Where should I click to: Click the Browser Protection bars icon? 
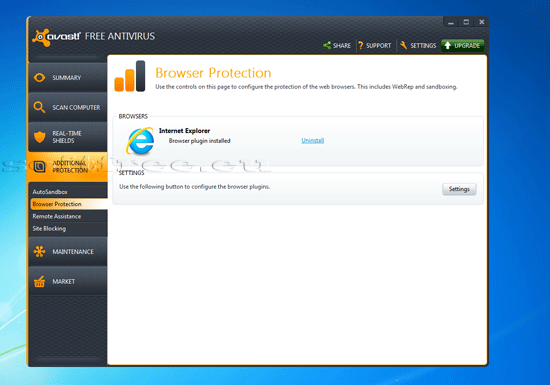tap(130, 76)
